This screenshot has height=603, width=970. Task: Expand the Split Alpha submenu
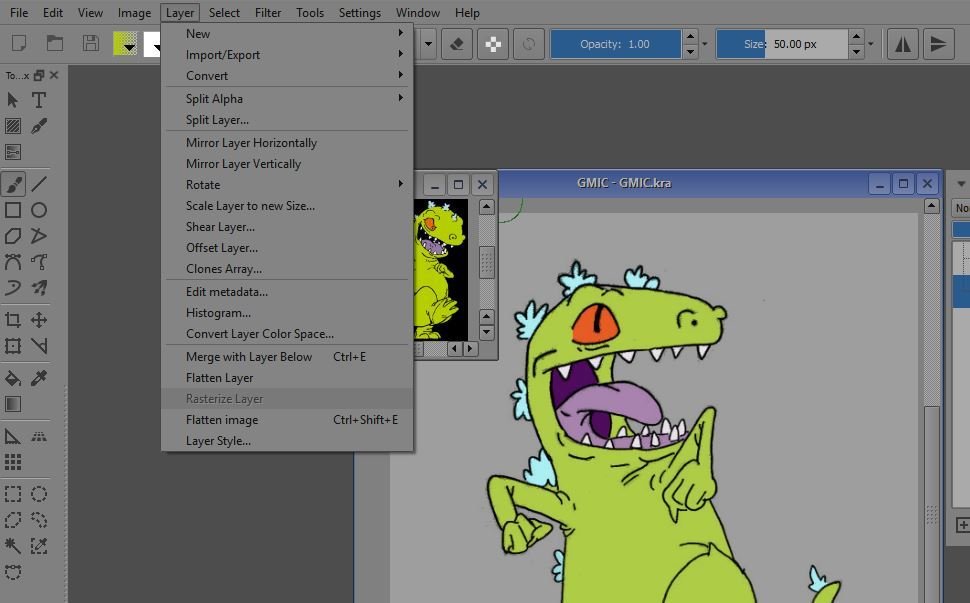point(287,98)
